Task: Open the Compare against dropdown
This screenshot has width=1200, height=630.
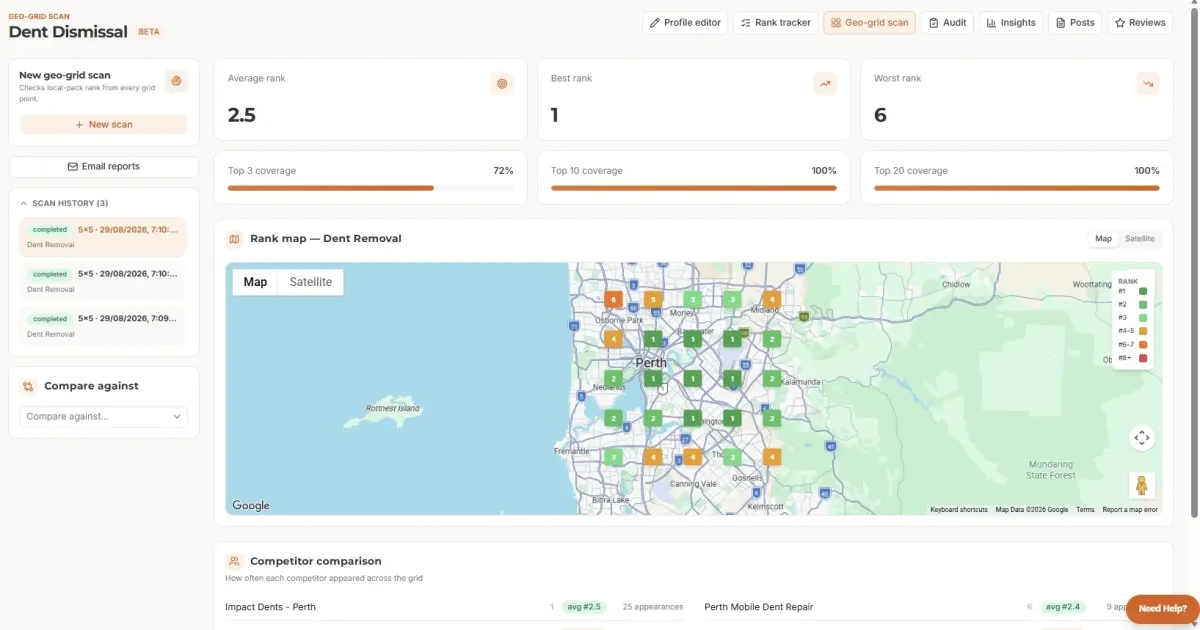Action: point(103,417)
